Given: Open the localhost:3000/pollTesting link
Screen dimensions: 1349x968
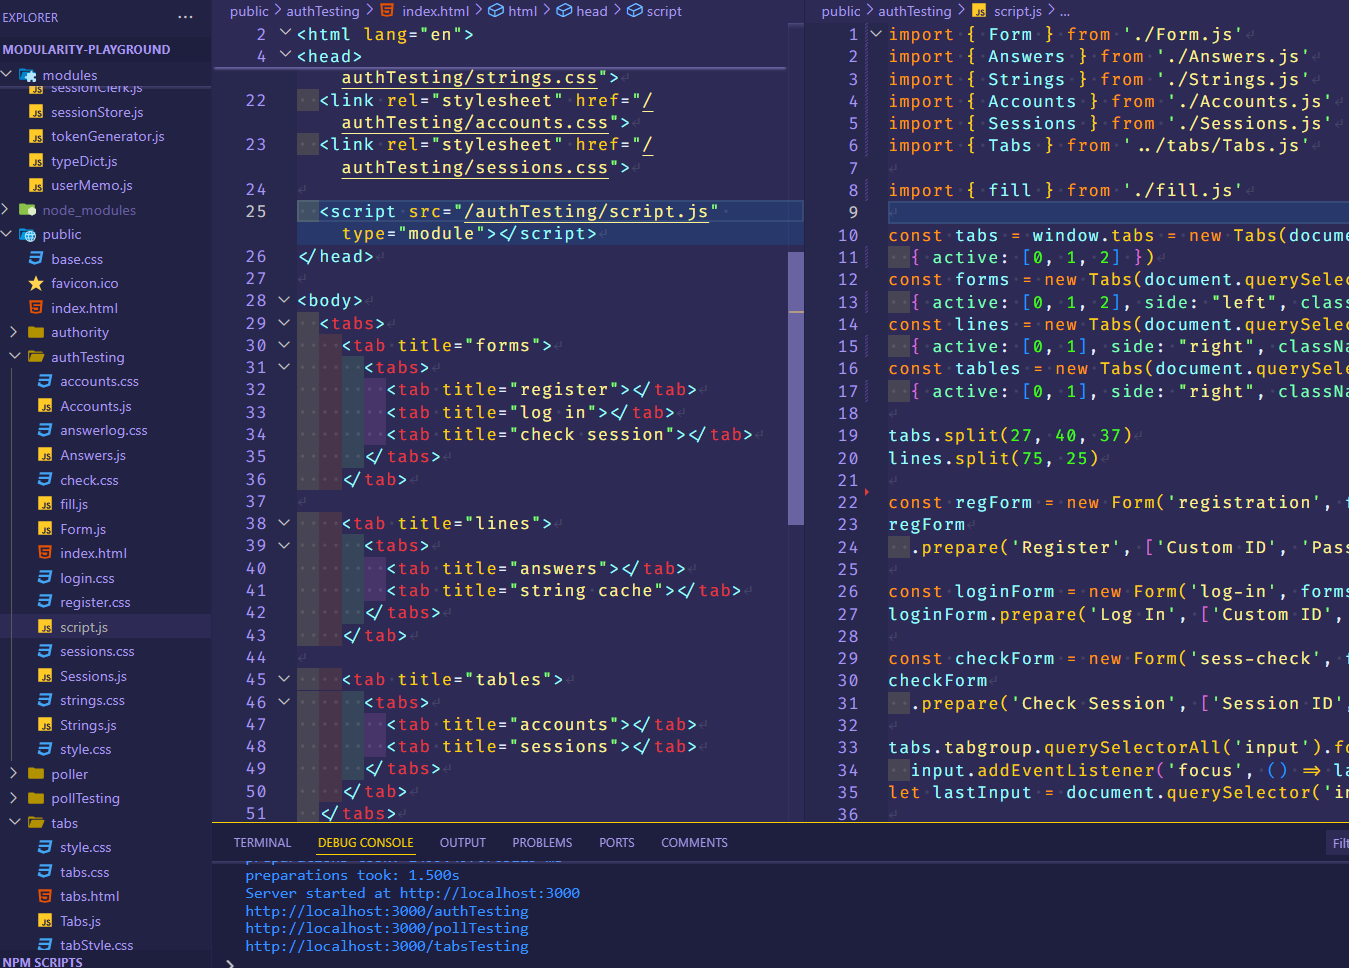Looking at the screenshot, I should pyautogui.click(x=387, y=928).
